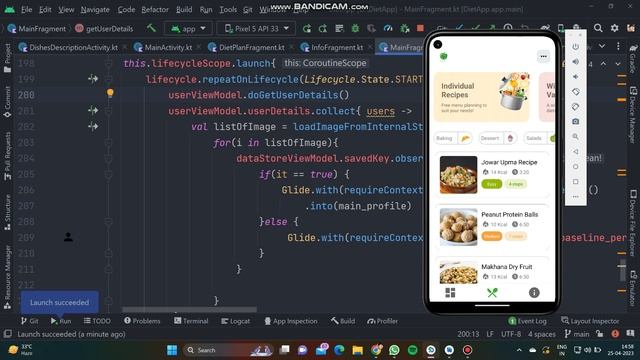
Task: Tap the info icon in app bottom navigation
Action: (534, 293)
